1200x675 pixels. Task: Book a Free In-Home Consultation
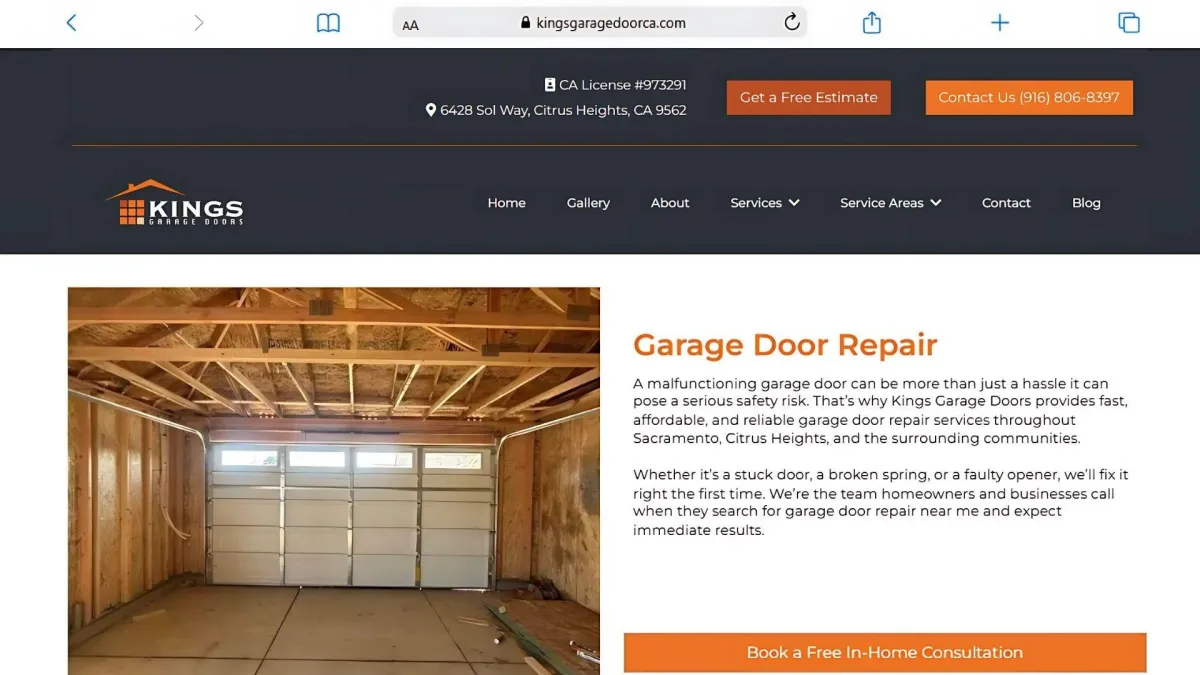[x=885, y=652]
